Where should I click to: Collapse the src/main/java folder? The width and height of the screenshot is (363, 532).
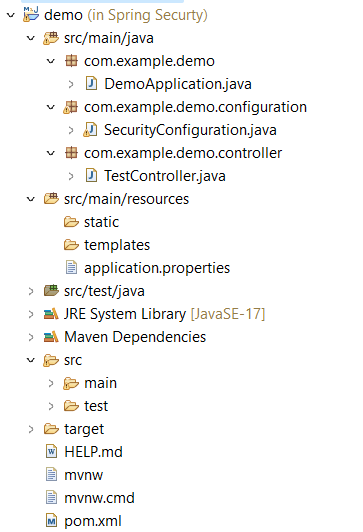pos(31,38)
